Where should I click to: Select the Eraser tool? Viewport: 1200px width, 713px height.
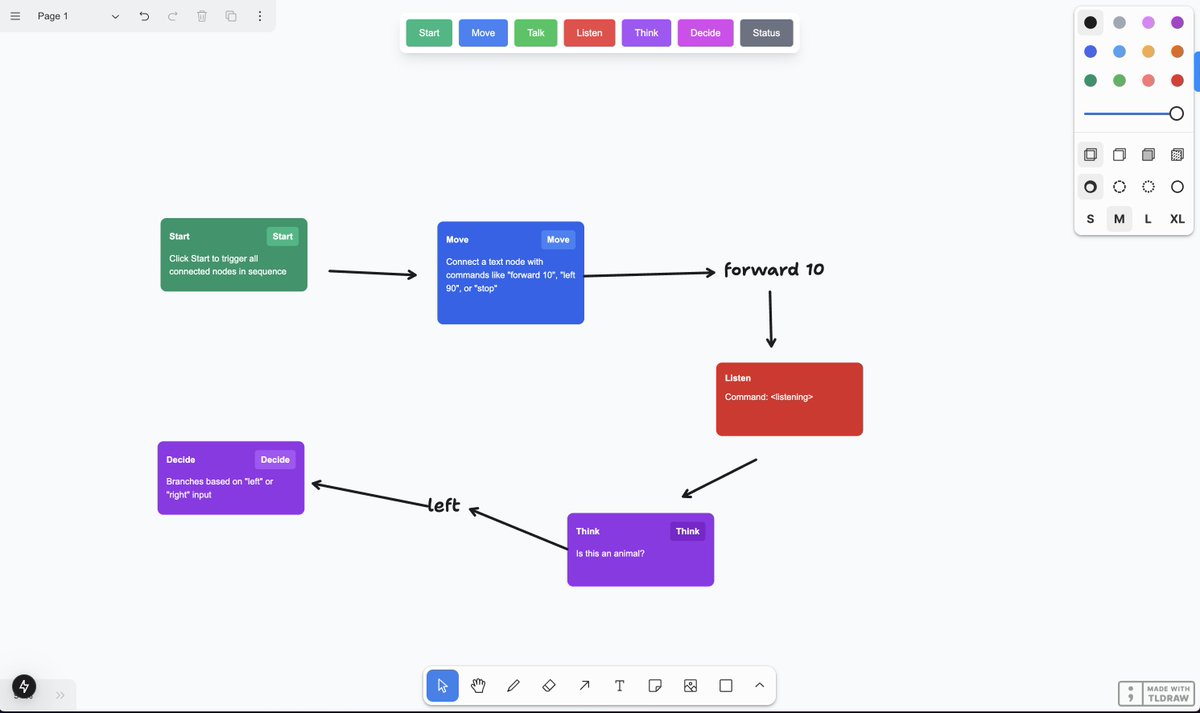point(548,685)
